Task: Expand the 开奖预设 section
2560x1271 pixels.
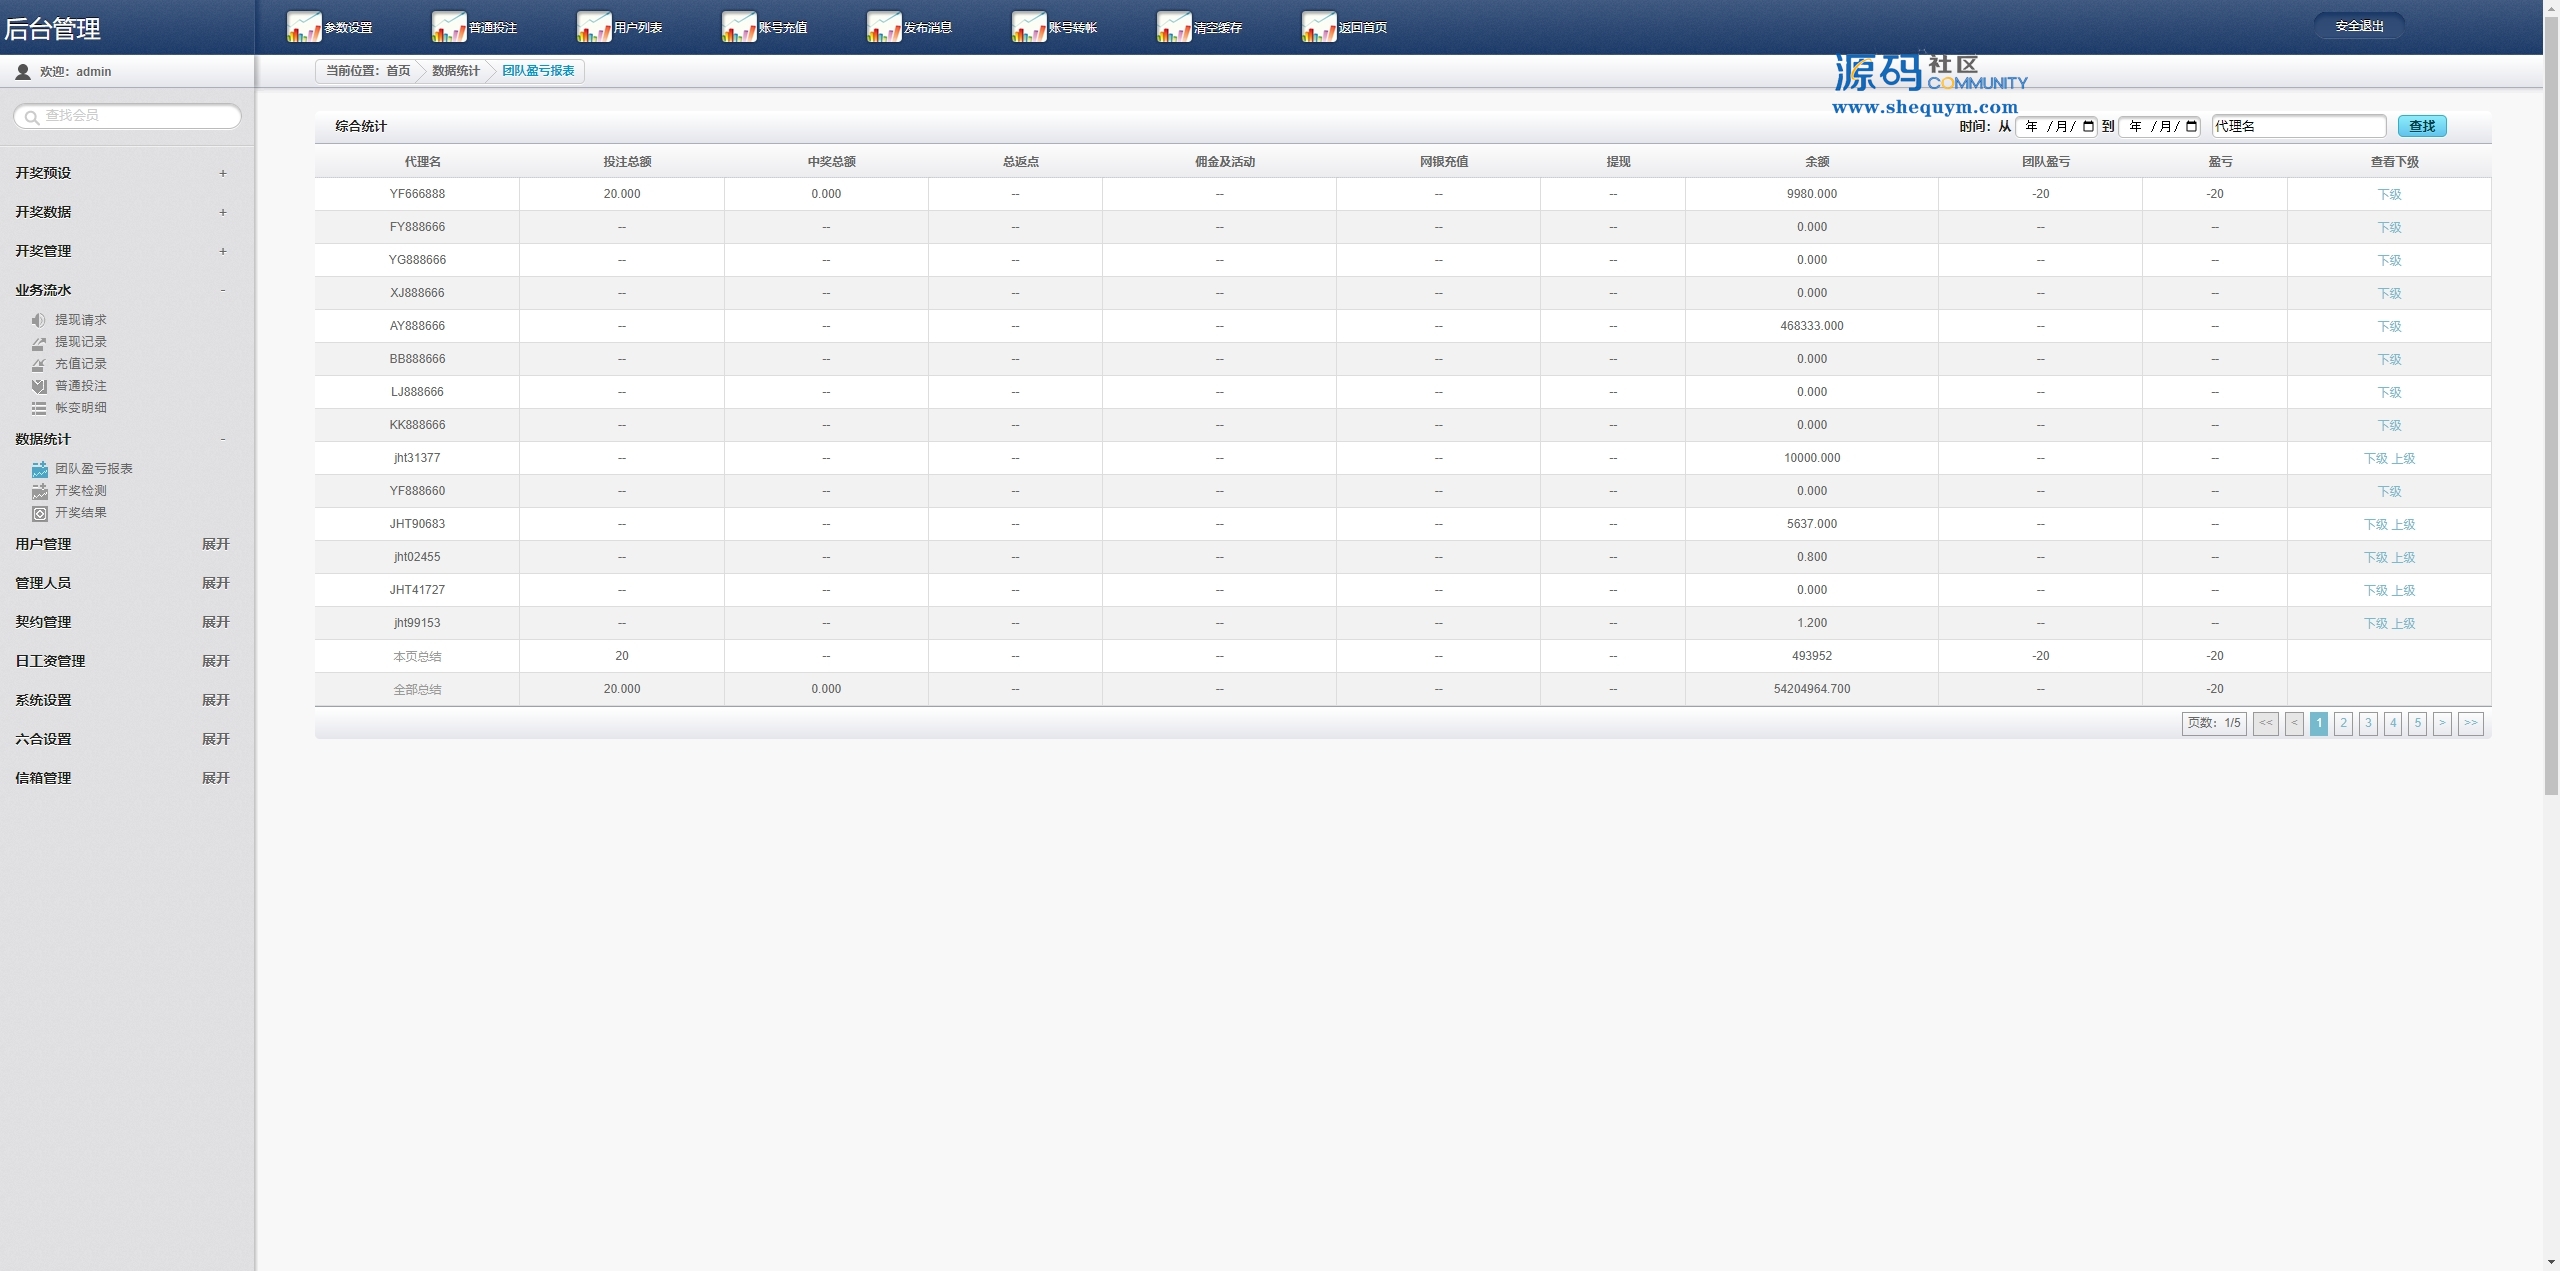Action: coord(222,173)
